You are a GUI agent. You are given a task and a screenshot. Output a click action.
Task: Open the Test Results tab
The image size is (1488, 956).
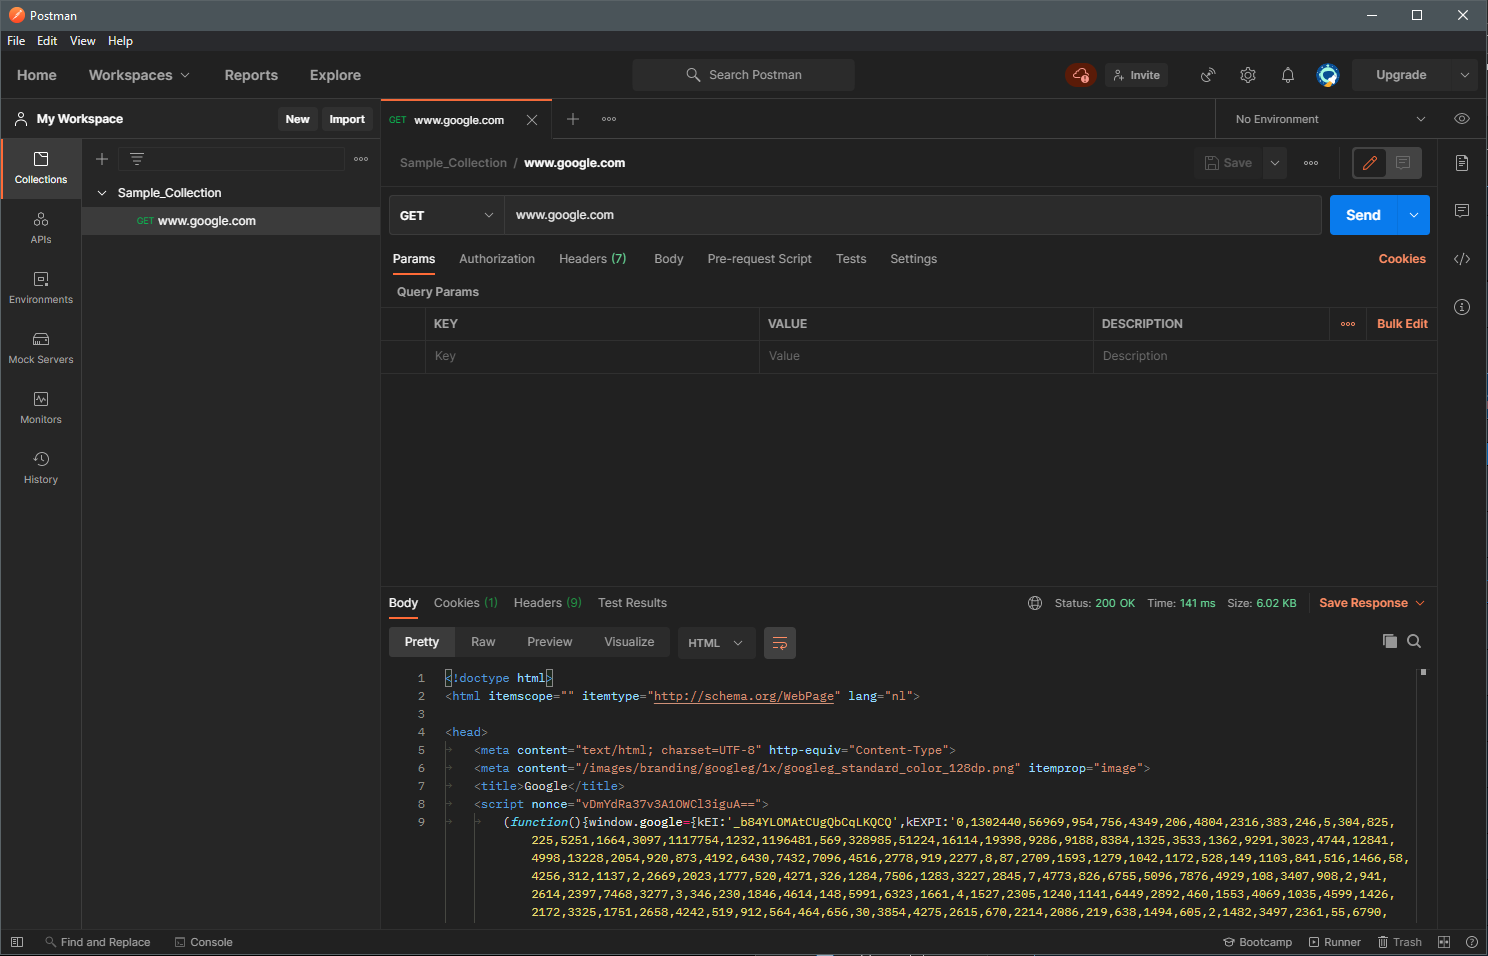(632, 603)
